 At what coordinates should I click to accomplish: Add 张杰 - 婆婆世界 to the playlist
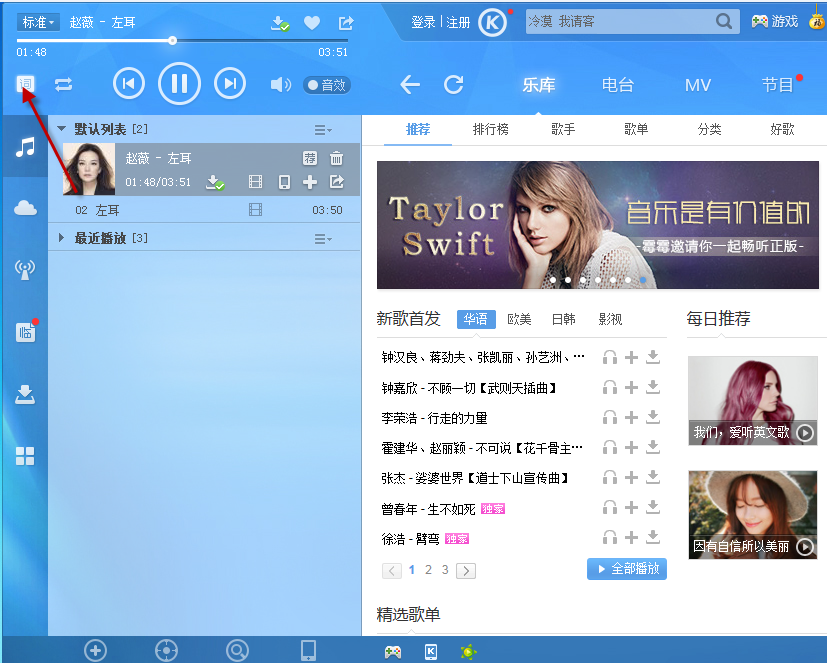pos(631,478)
